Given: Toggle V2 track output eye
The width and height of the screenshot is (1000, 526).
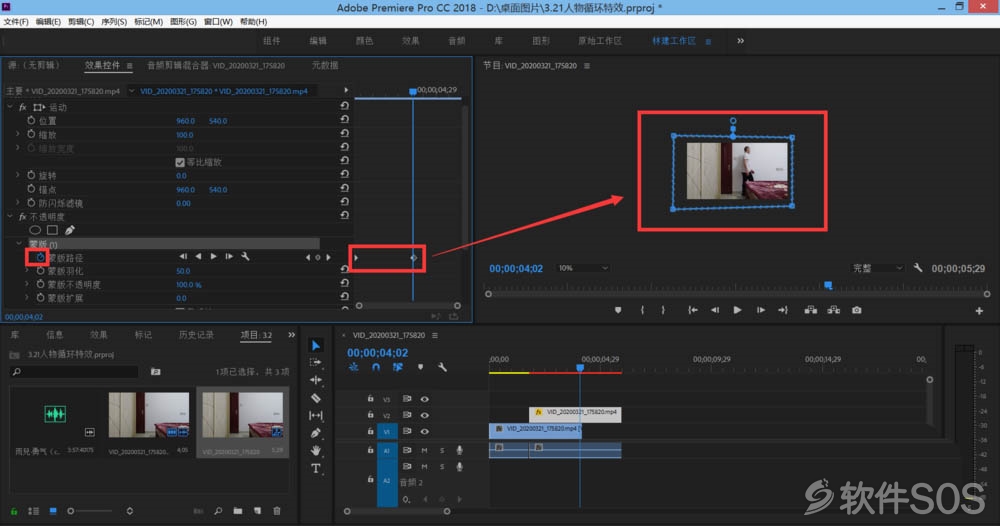Looking at the screenshot, I should (425, 415).
